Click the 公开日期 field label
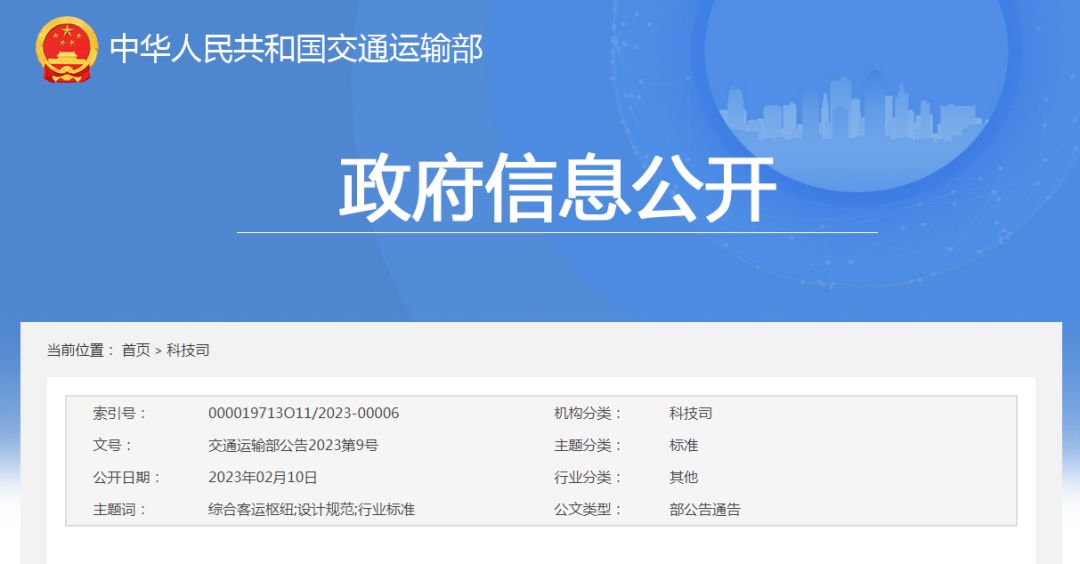The width and height of the screenshot is (1080, 564). coord(126,477)
